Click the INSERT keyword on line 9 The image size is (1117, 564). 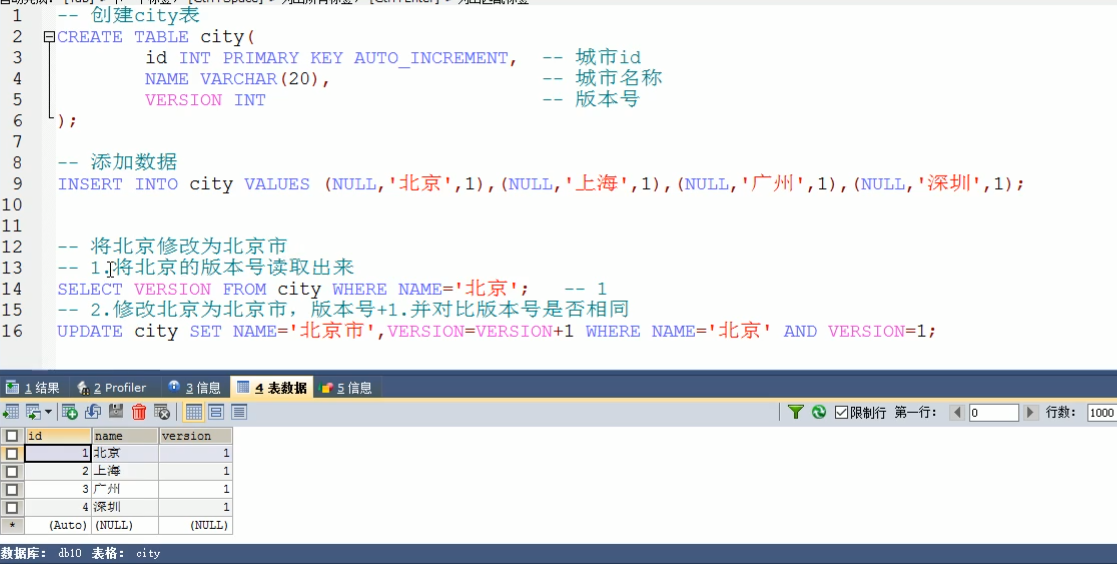tap(90, 184)
